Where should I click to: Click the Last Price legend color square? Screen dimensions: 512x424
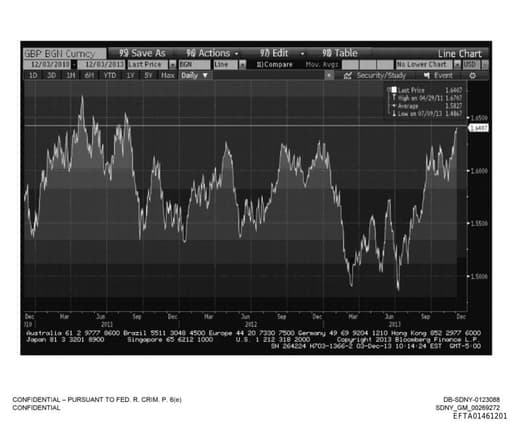pos(394,90)
